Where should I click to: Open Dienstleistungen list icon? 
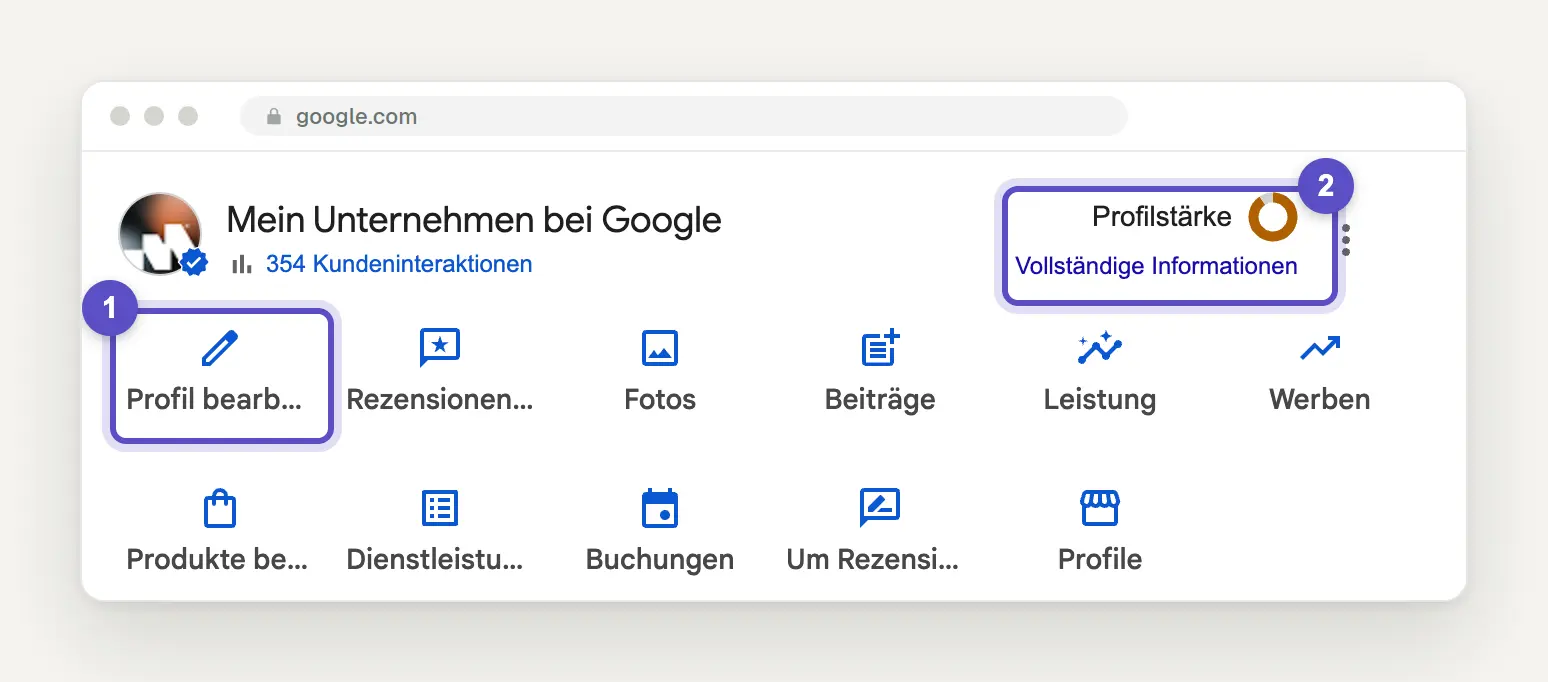(440, 508)
